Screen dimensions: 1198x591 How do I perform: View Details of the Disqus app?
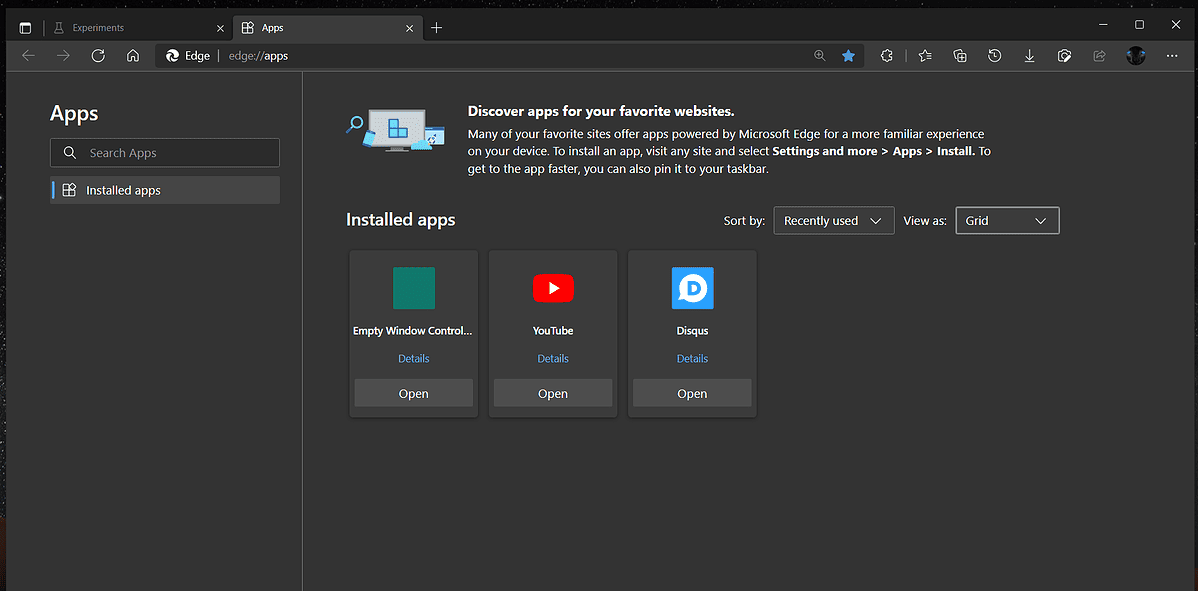pyautogui.click(x=692, y=358)
